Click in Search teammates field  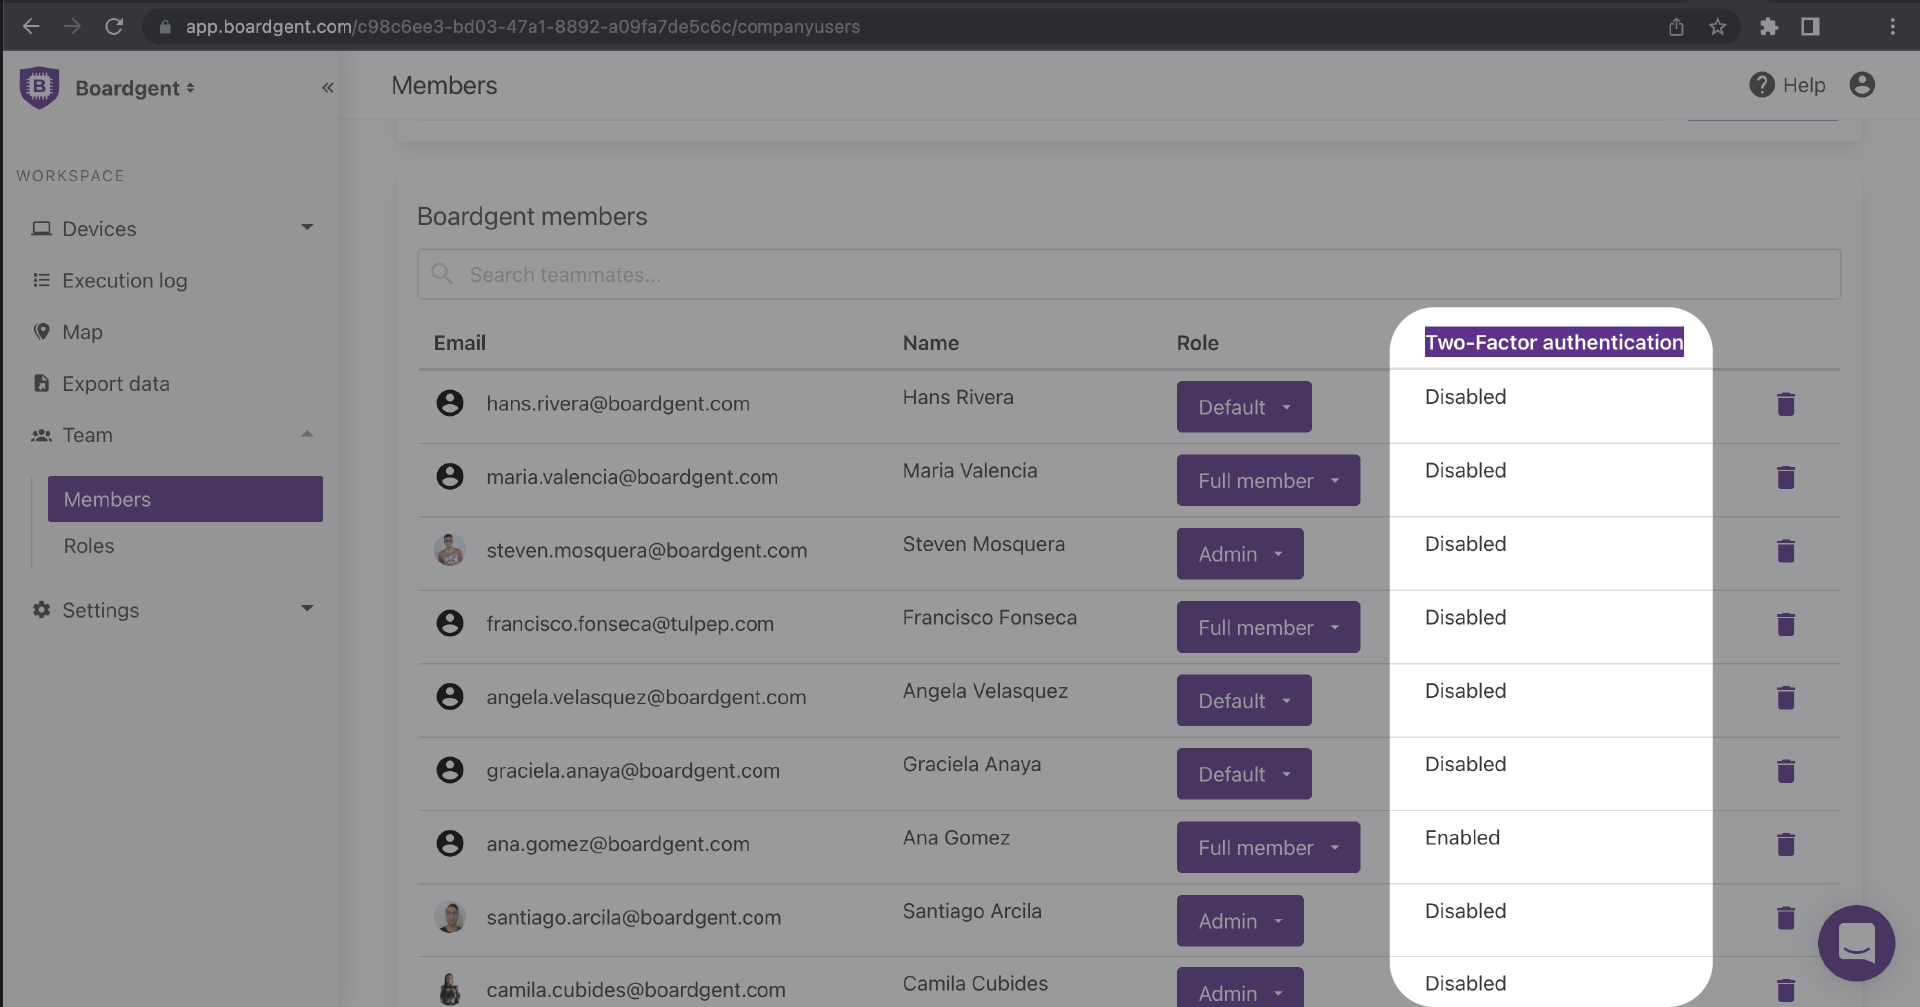coord(1129,274)
